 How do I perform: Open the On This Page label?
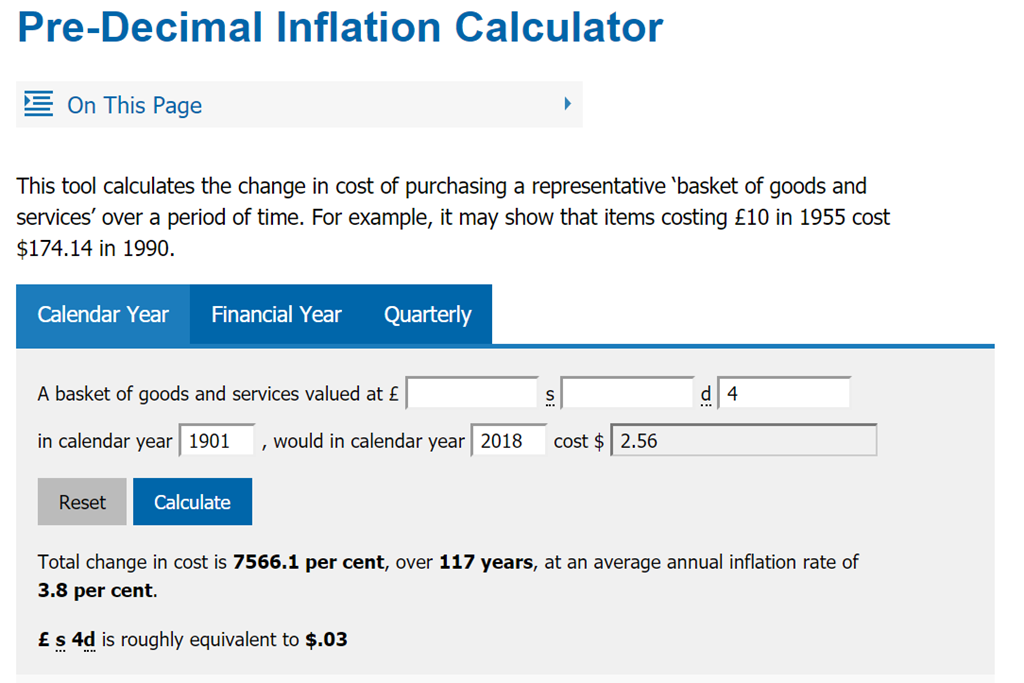pyautogui.click(x=134, y=105)
